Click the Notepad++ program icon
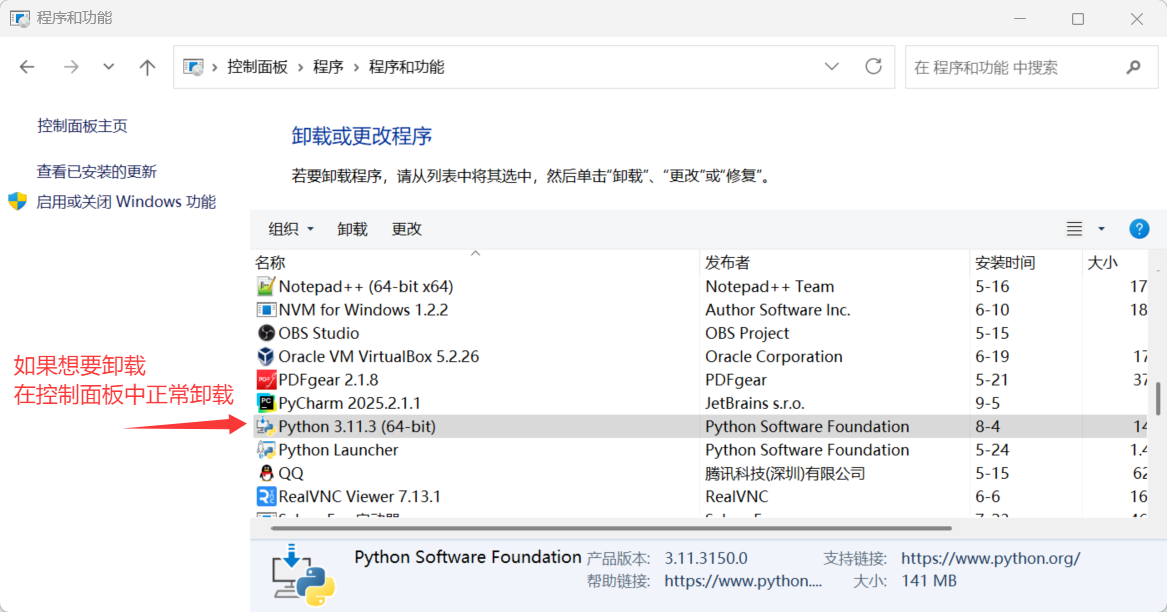Viewport: 1167px width, 612px height. point(265,286)
